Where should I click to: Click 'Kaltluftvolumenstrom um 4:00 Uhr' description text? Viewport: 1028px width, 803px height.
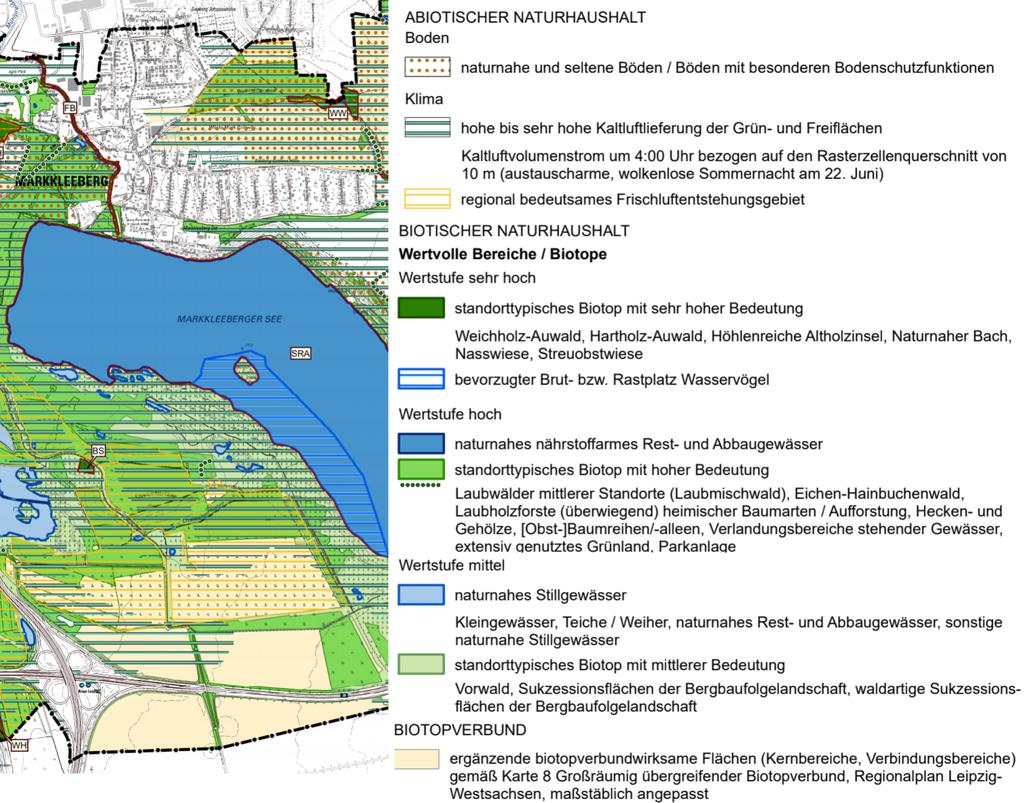tap(734, 165)
